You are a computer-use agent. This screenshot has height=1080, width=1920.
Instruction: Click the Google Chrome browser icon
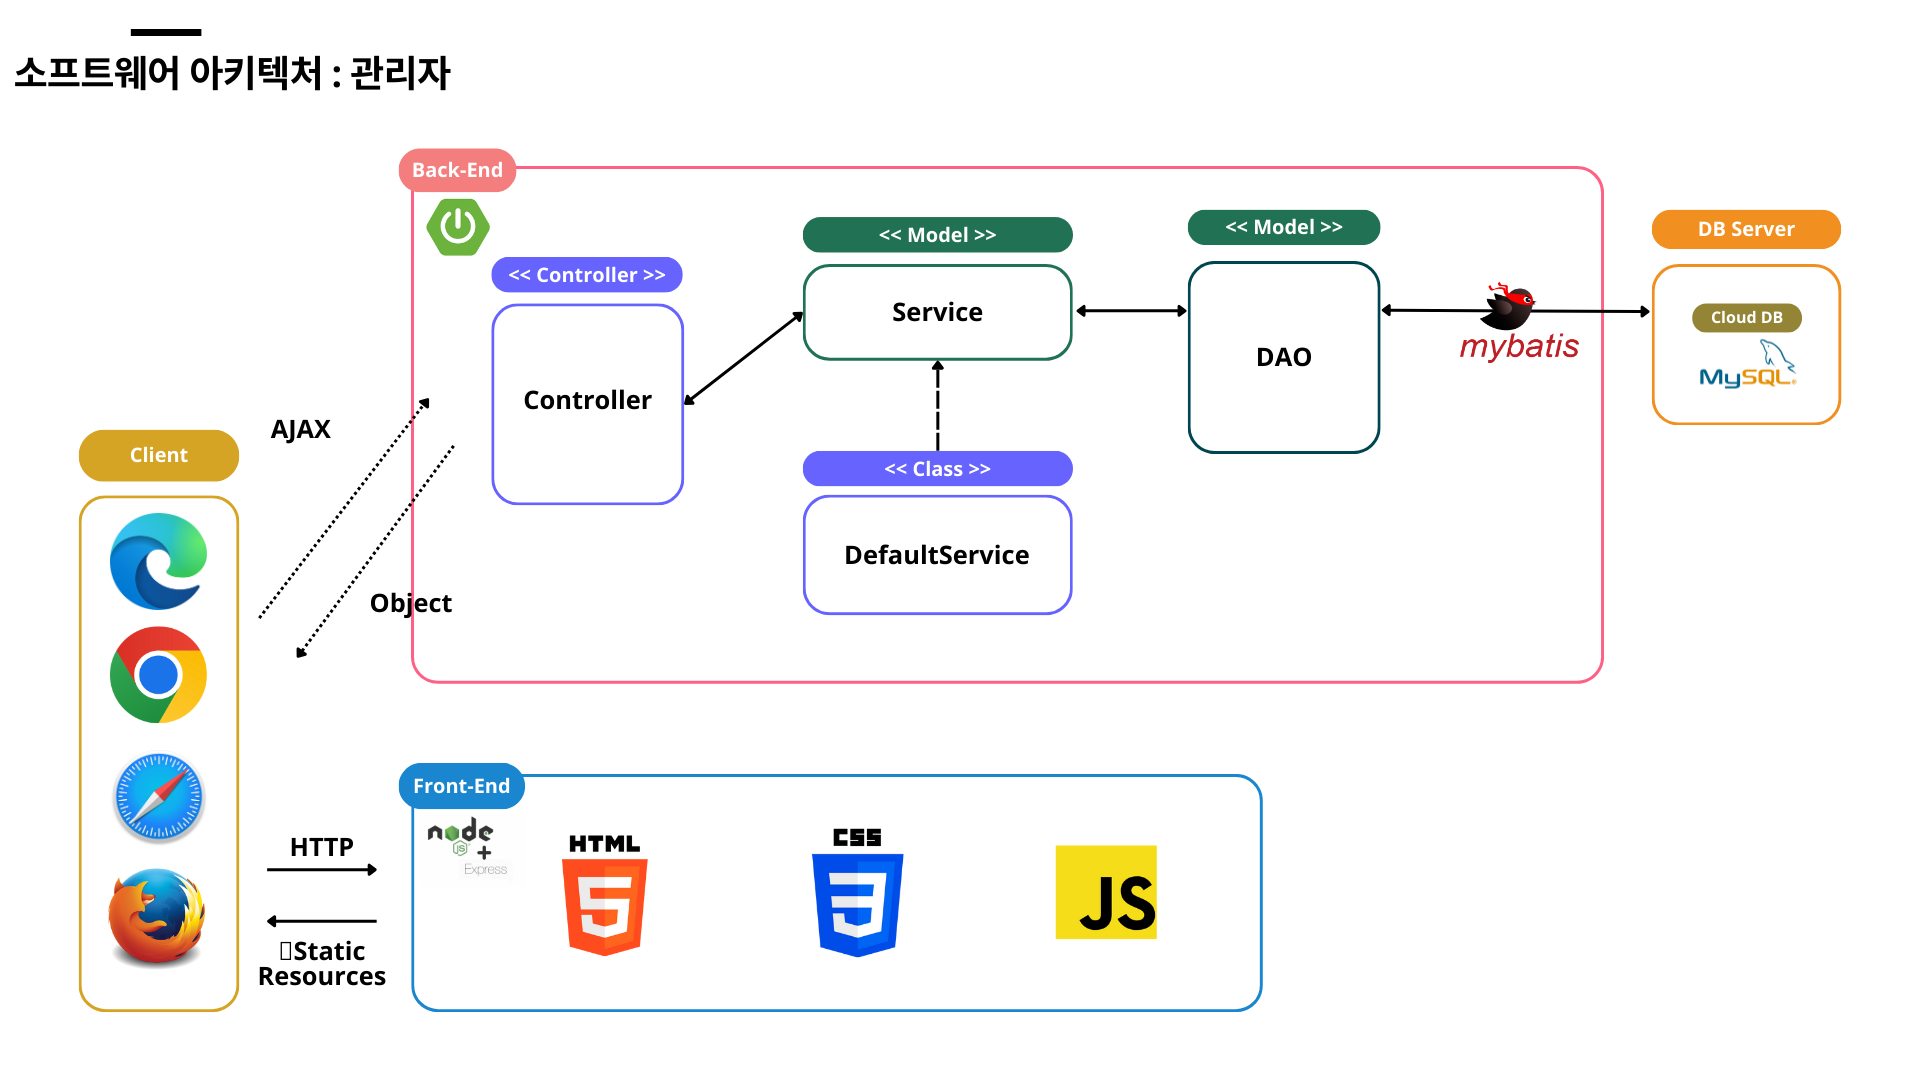(158, 675)
